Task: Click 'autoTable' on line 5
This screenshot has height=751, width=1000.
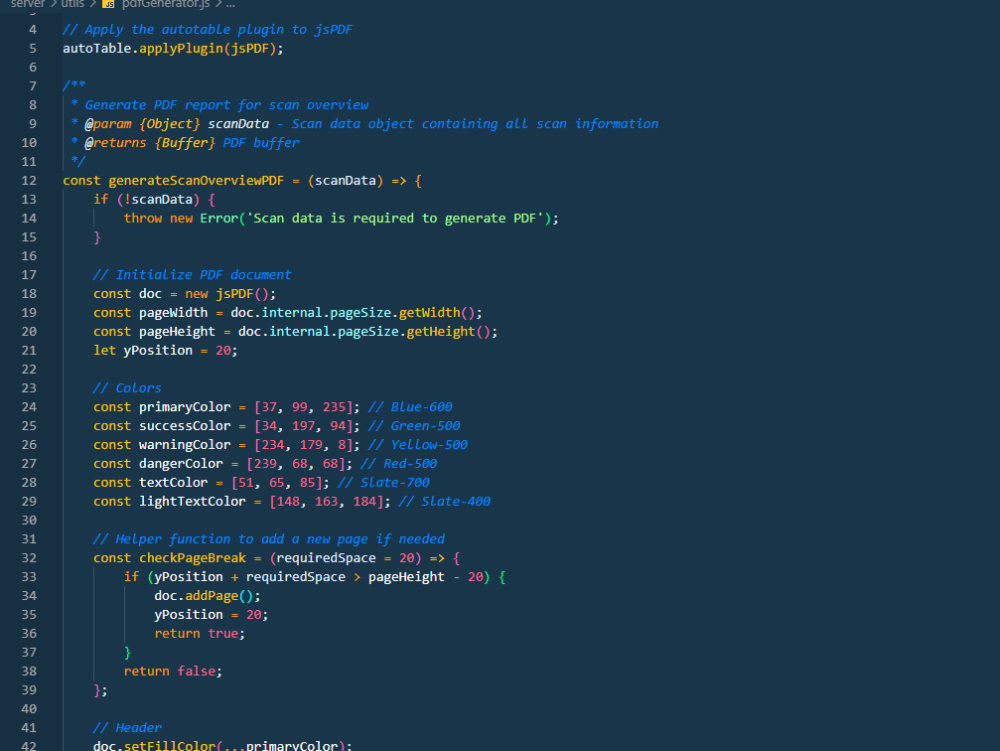Action: pyautogui.click(x=97, y=48)
